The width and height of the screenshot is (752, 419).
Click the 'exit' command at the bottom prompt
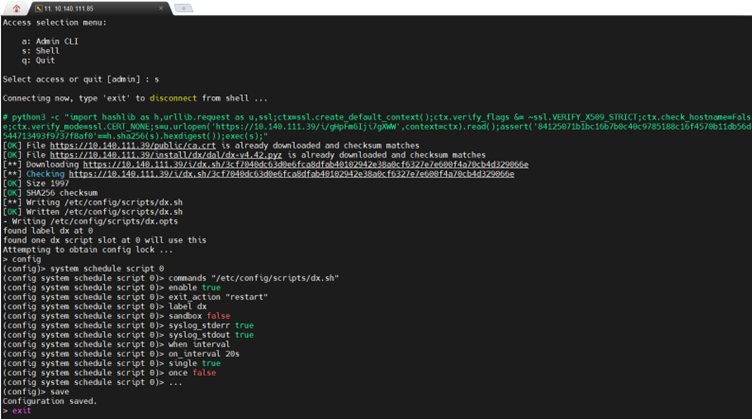23,411
